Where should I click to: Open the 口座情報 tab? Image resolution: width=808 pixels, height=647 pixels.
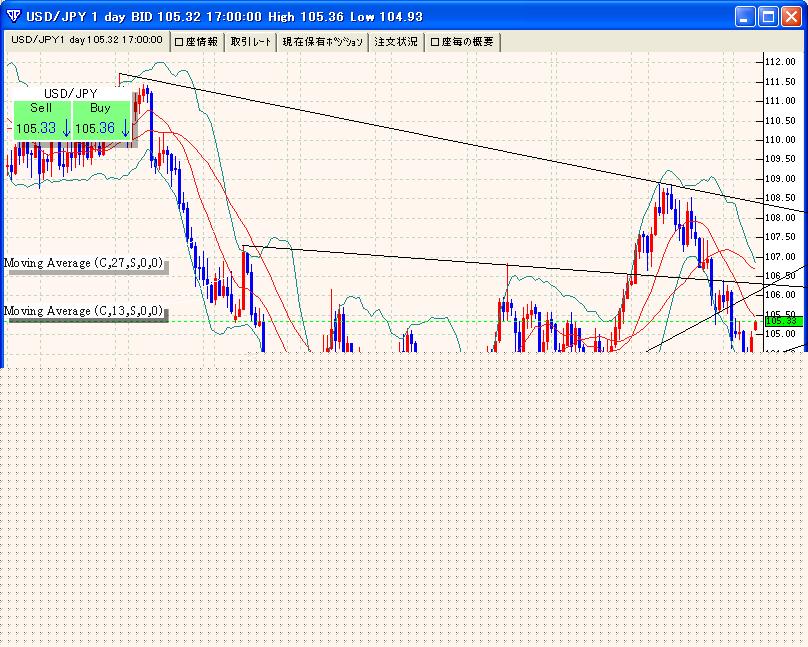(x=197, y=42)
